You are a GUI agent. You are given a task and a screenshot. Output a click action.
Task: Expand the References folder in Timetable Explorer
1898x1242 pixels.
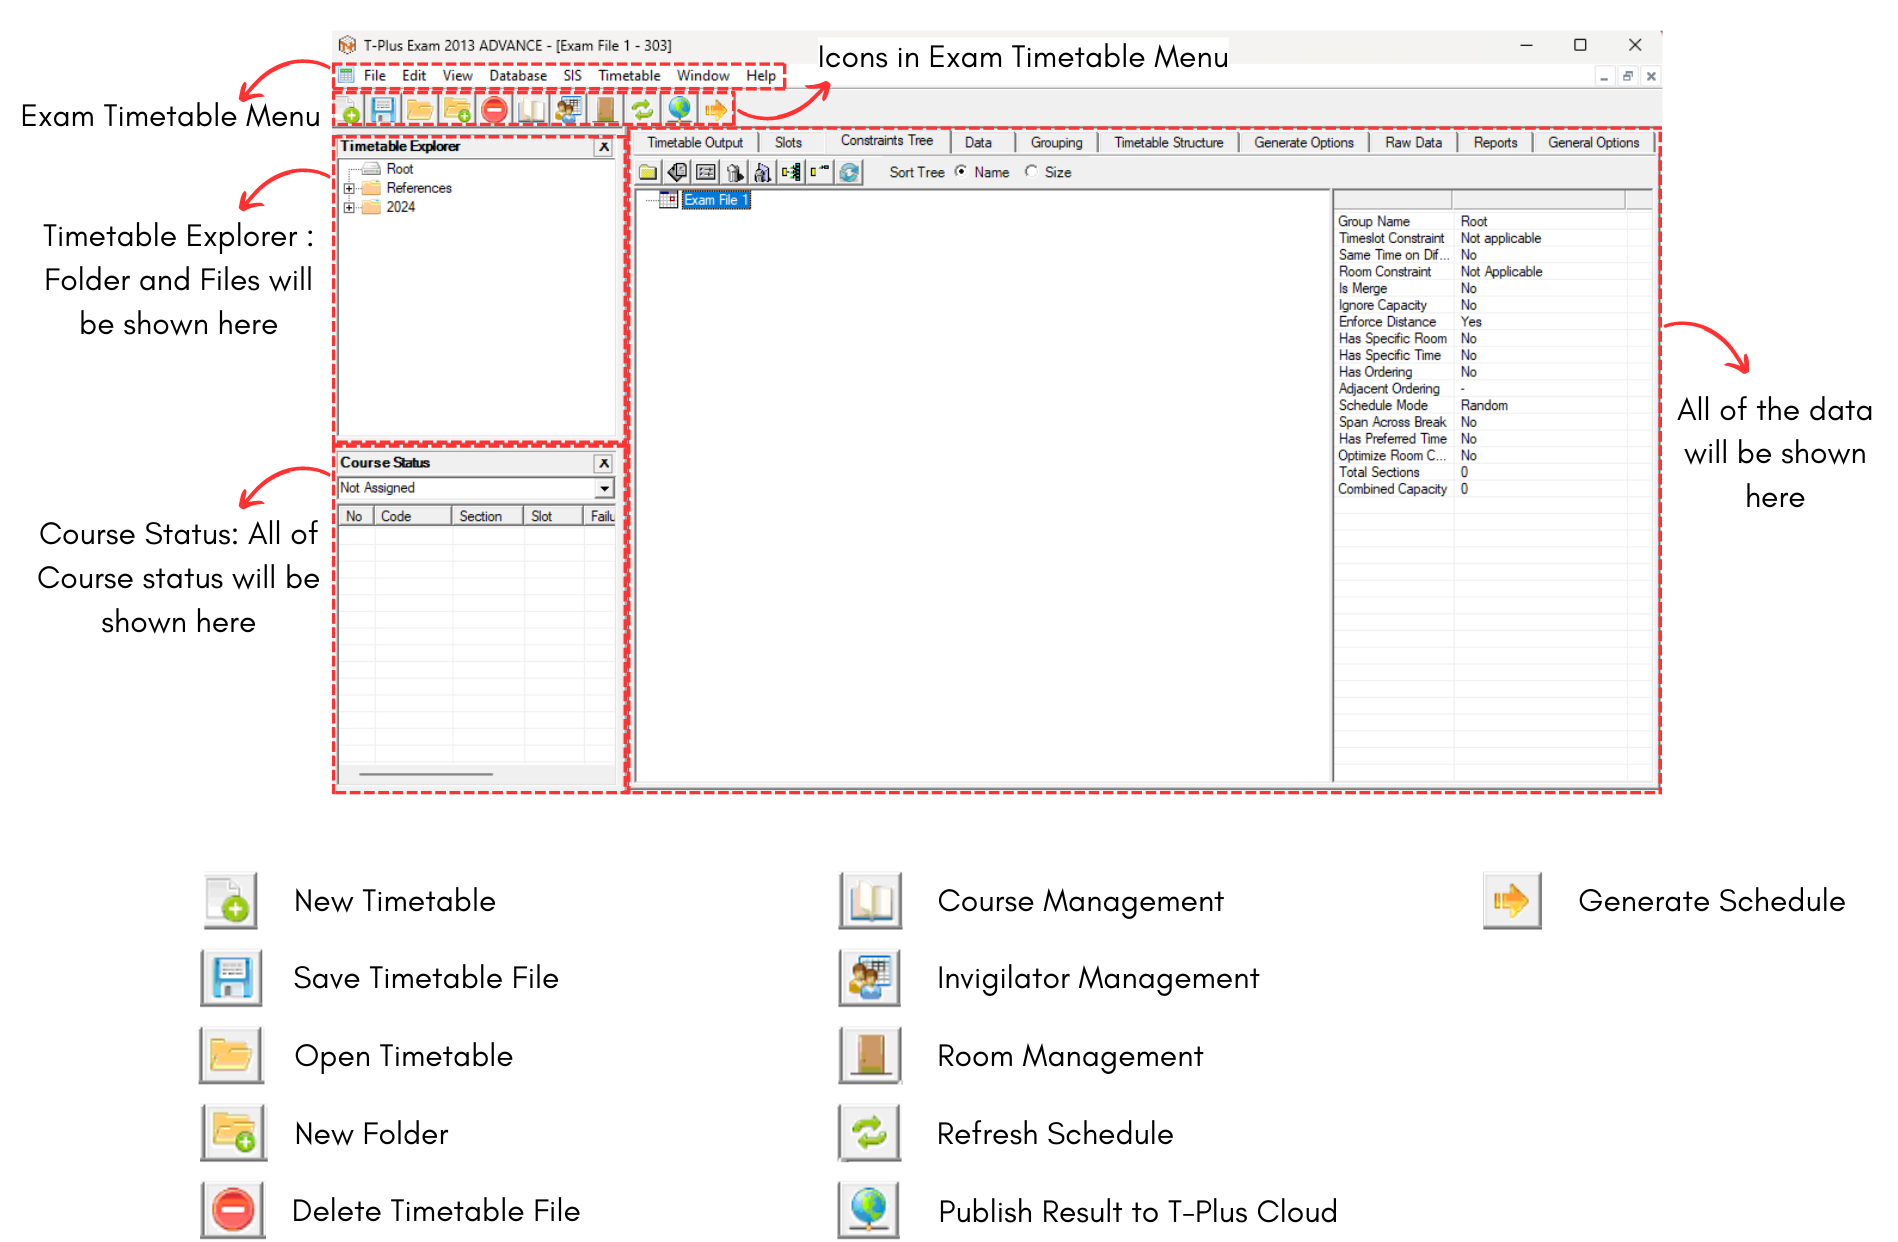349,188
